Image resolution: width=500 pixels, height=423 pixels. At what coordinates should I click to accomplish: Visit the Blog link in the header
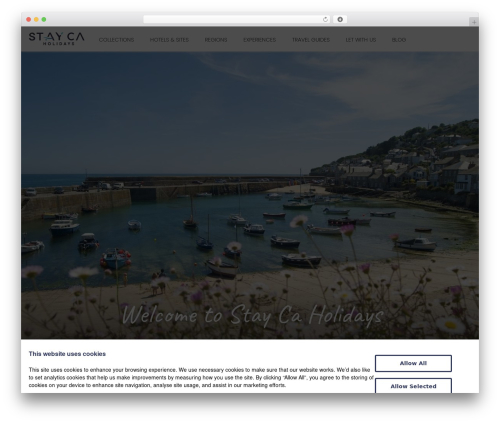tap(399, 40)
